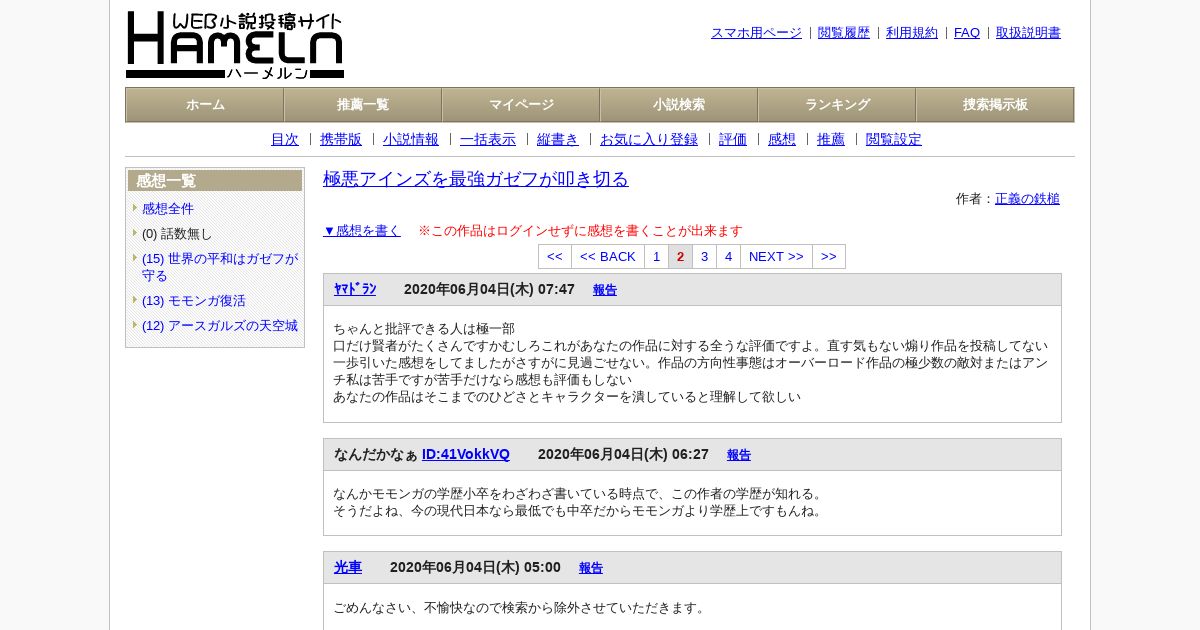1200x630 pixels.
Task: Click 評価 in the sub navigation
Action: click(733, 140)
